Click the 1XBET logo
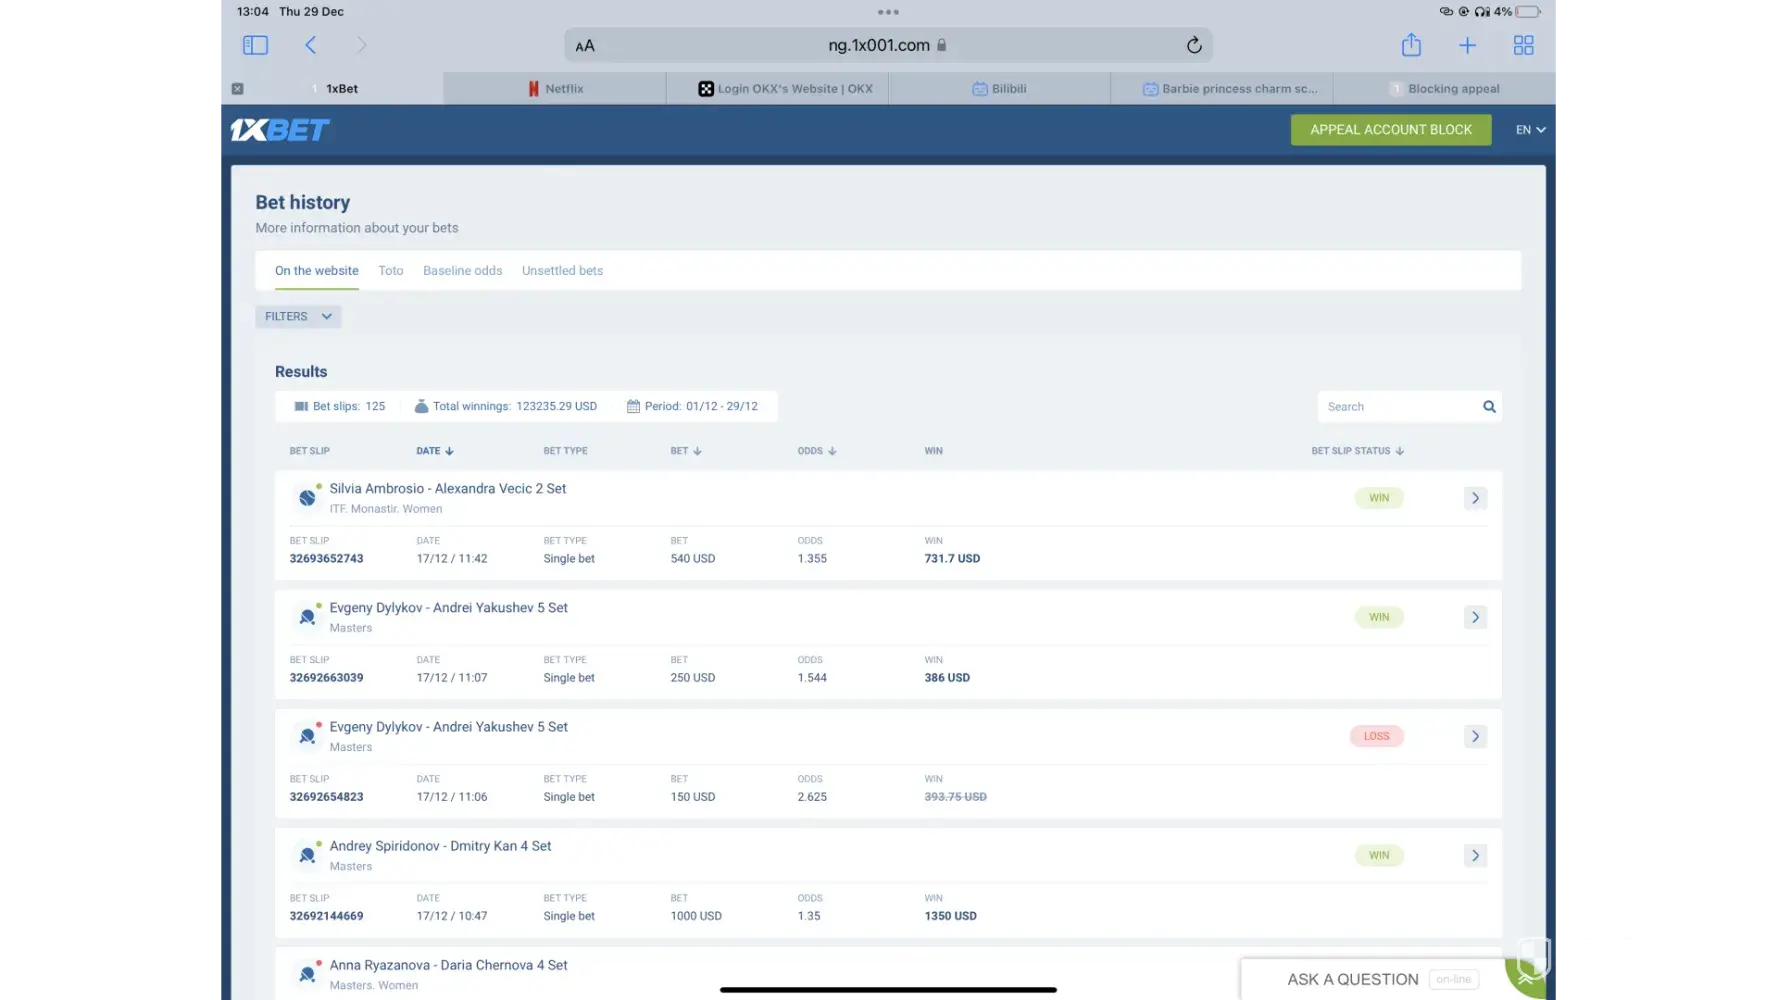The image size is (1778, 1000). 280,130
